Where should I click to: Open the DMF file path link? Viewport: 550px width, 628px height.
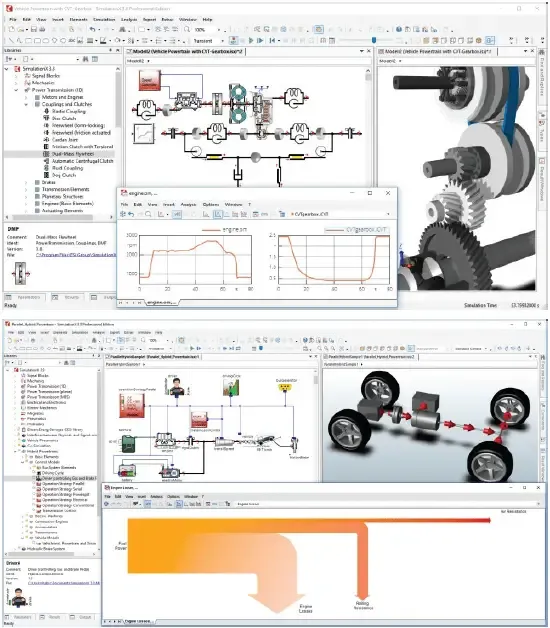[76, 255]
